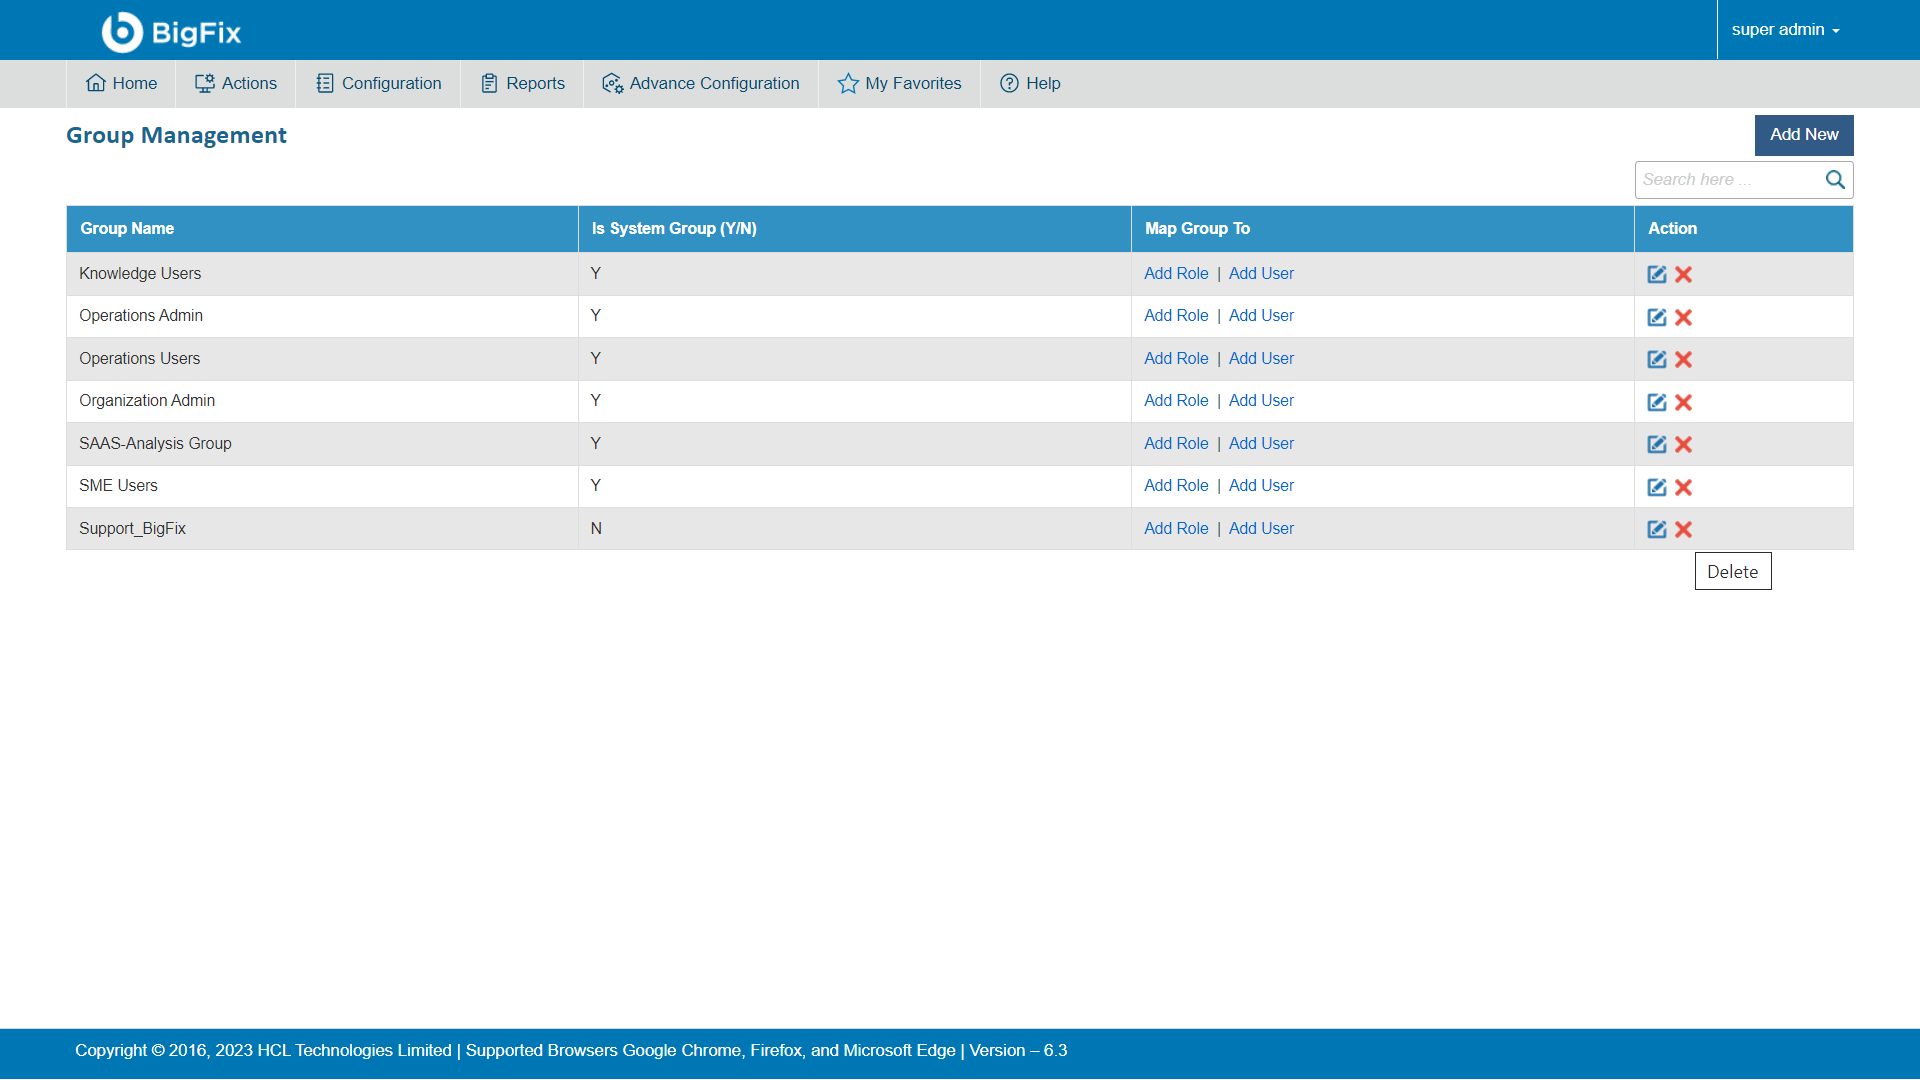Click Add User for Operations Admin
The width and height of the screenshot is (1920, 1080).
pos(1261,315)
